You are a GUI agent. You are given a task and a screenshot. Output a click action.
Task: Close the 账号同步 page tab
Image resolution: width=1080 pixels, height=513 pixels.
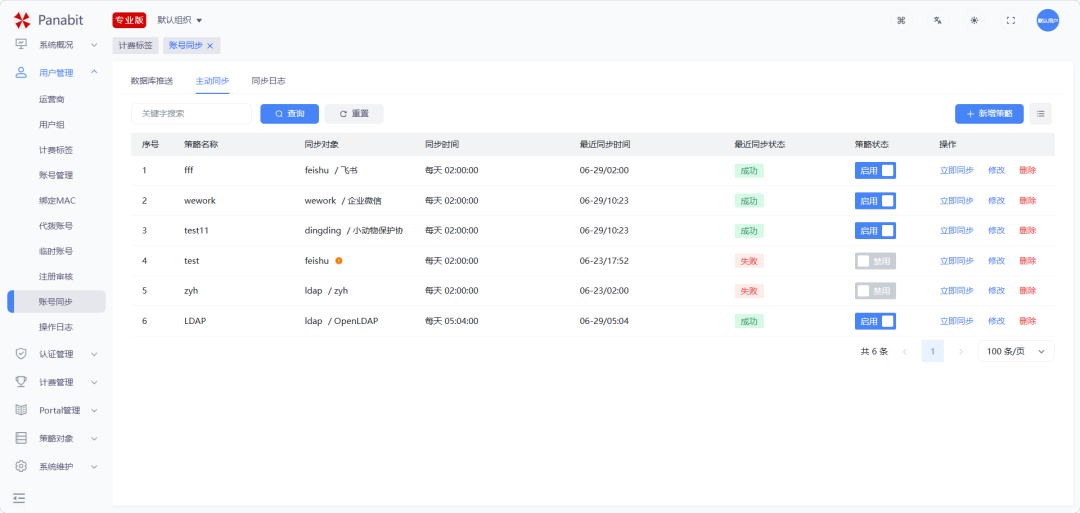point(210,45)
